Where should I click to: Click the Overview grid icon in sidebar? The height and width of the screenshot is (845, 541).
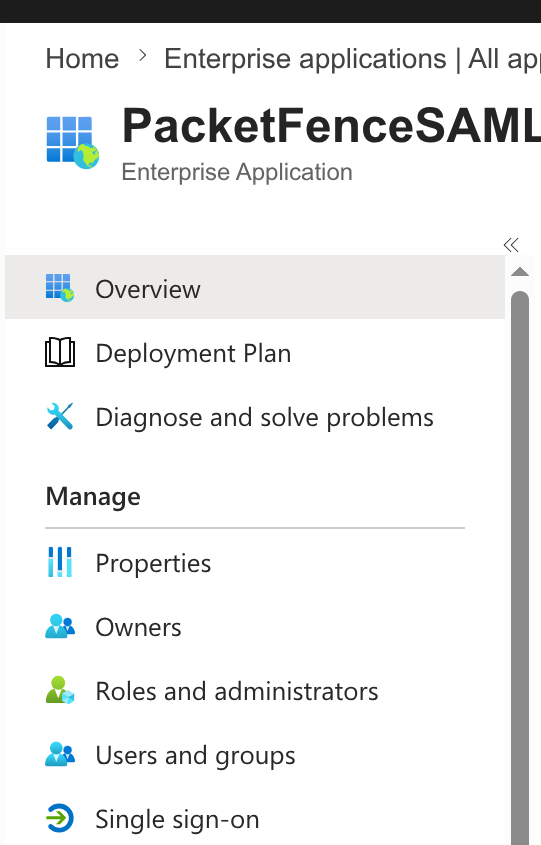point(60,287)
